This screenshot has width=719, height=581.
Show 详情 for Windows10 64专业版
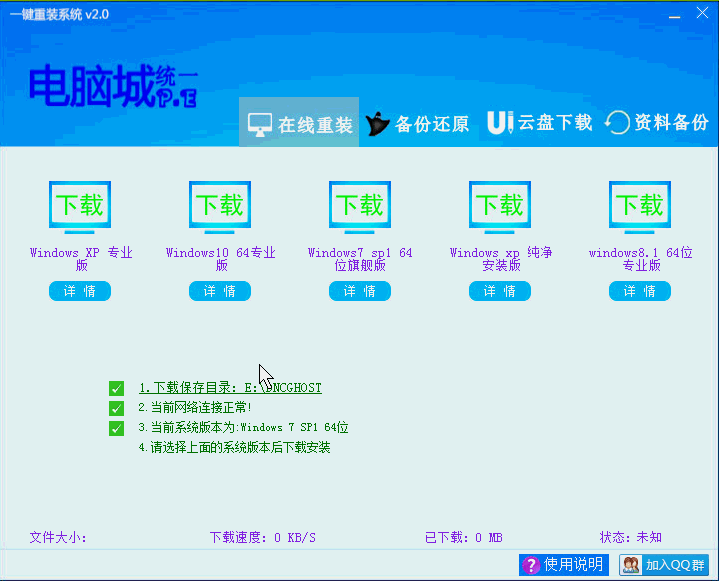coord(220,291)
